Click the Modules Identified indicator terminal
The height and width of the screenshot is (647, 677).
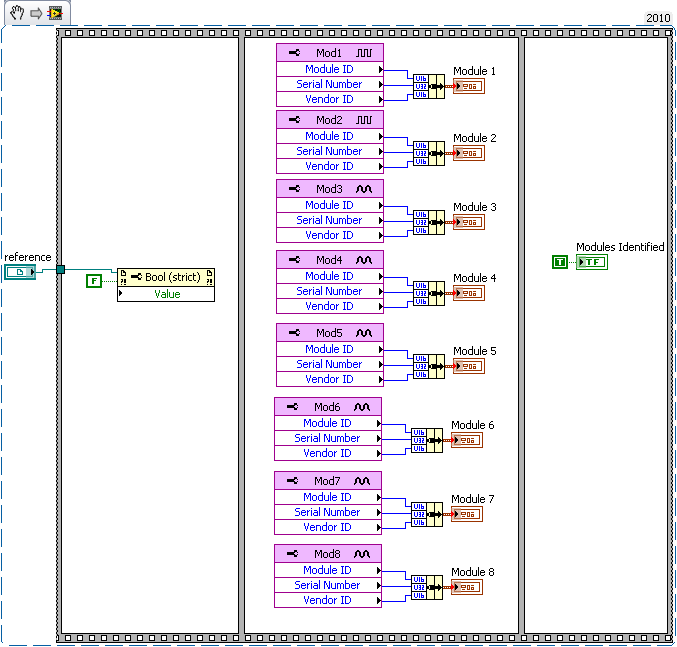pos(592,262)
